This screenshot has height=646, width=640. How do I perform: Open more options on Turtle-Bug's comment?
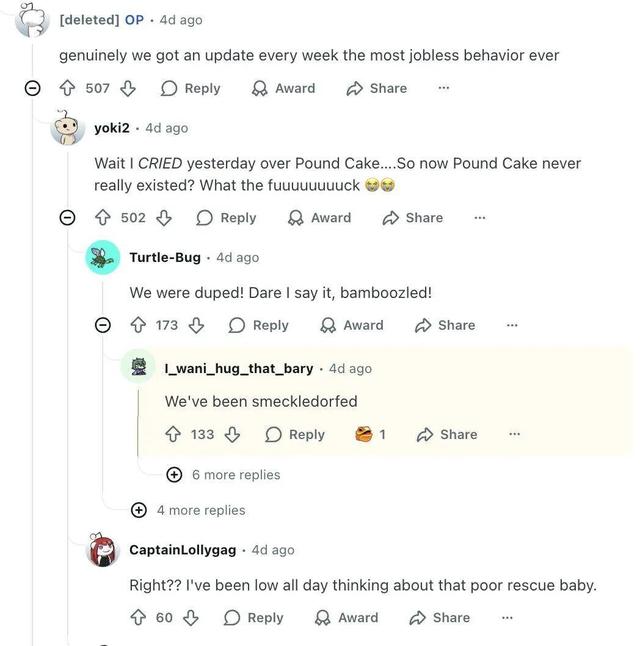point(512,325)
